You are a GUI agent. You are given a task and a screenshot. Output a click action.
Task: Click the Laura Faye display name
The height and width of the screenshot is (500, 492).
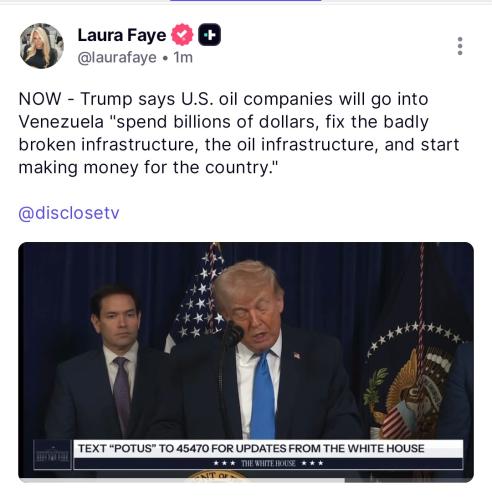[122, 35]
